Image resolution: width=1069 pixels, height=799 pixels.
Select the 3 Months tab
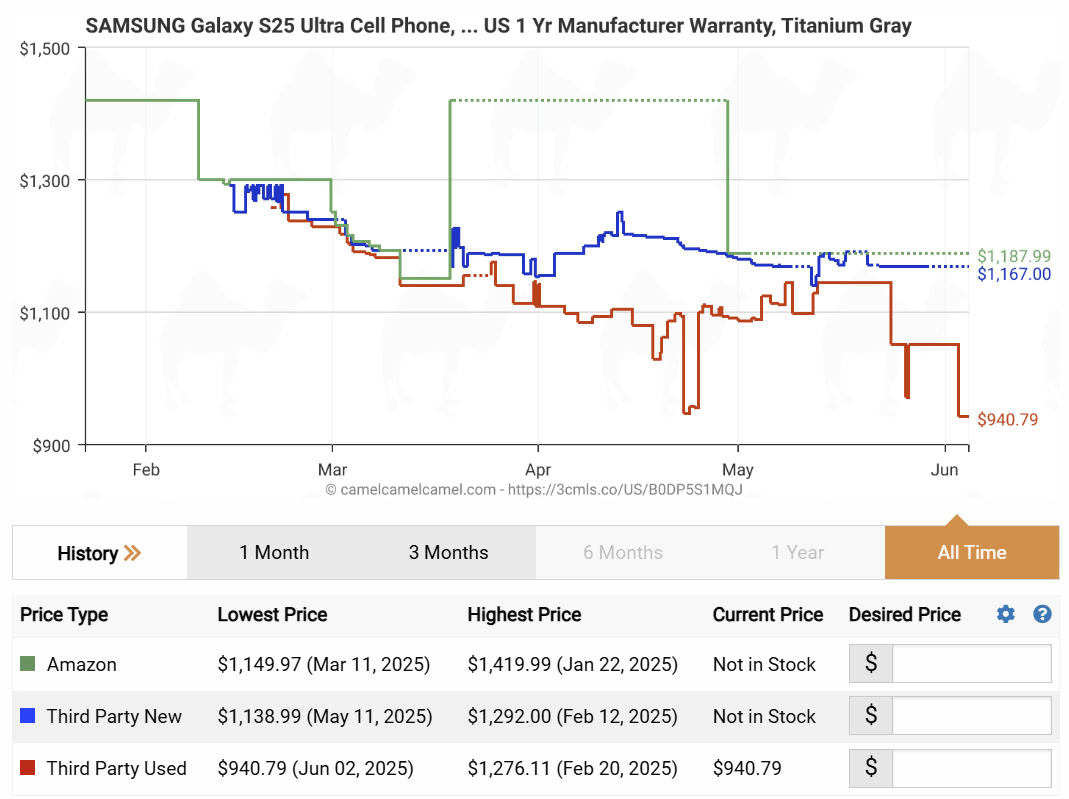coord(448,552)
